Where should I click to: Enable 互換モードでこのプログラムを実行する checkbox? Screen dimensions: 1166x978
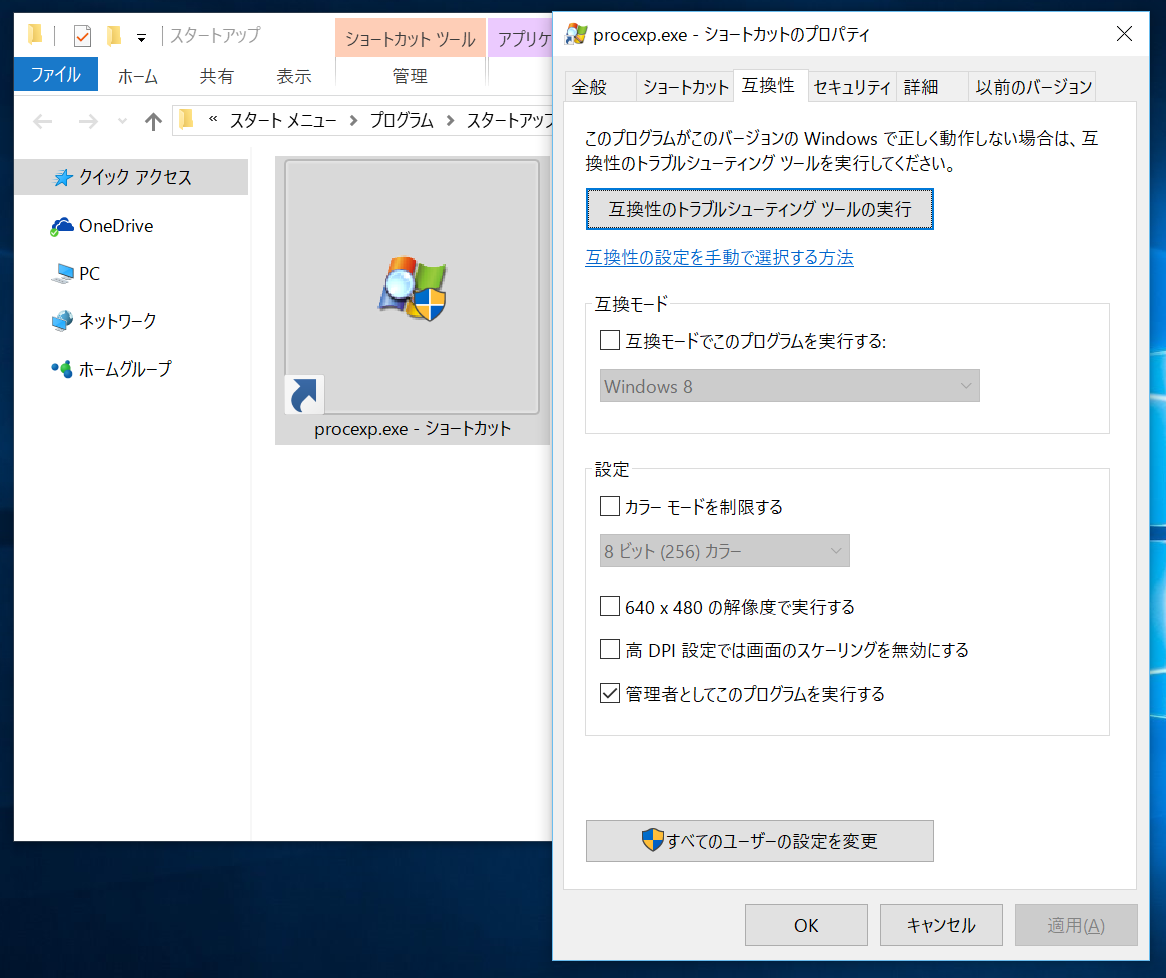tap(609, 340)
